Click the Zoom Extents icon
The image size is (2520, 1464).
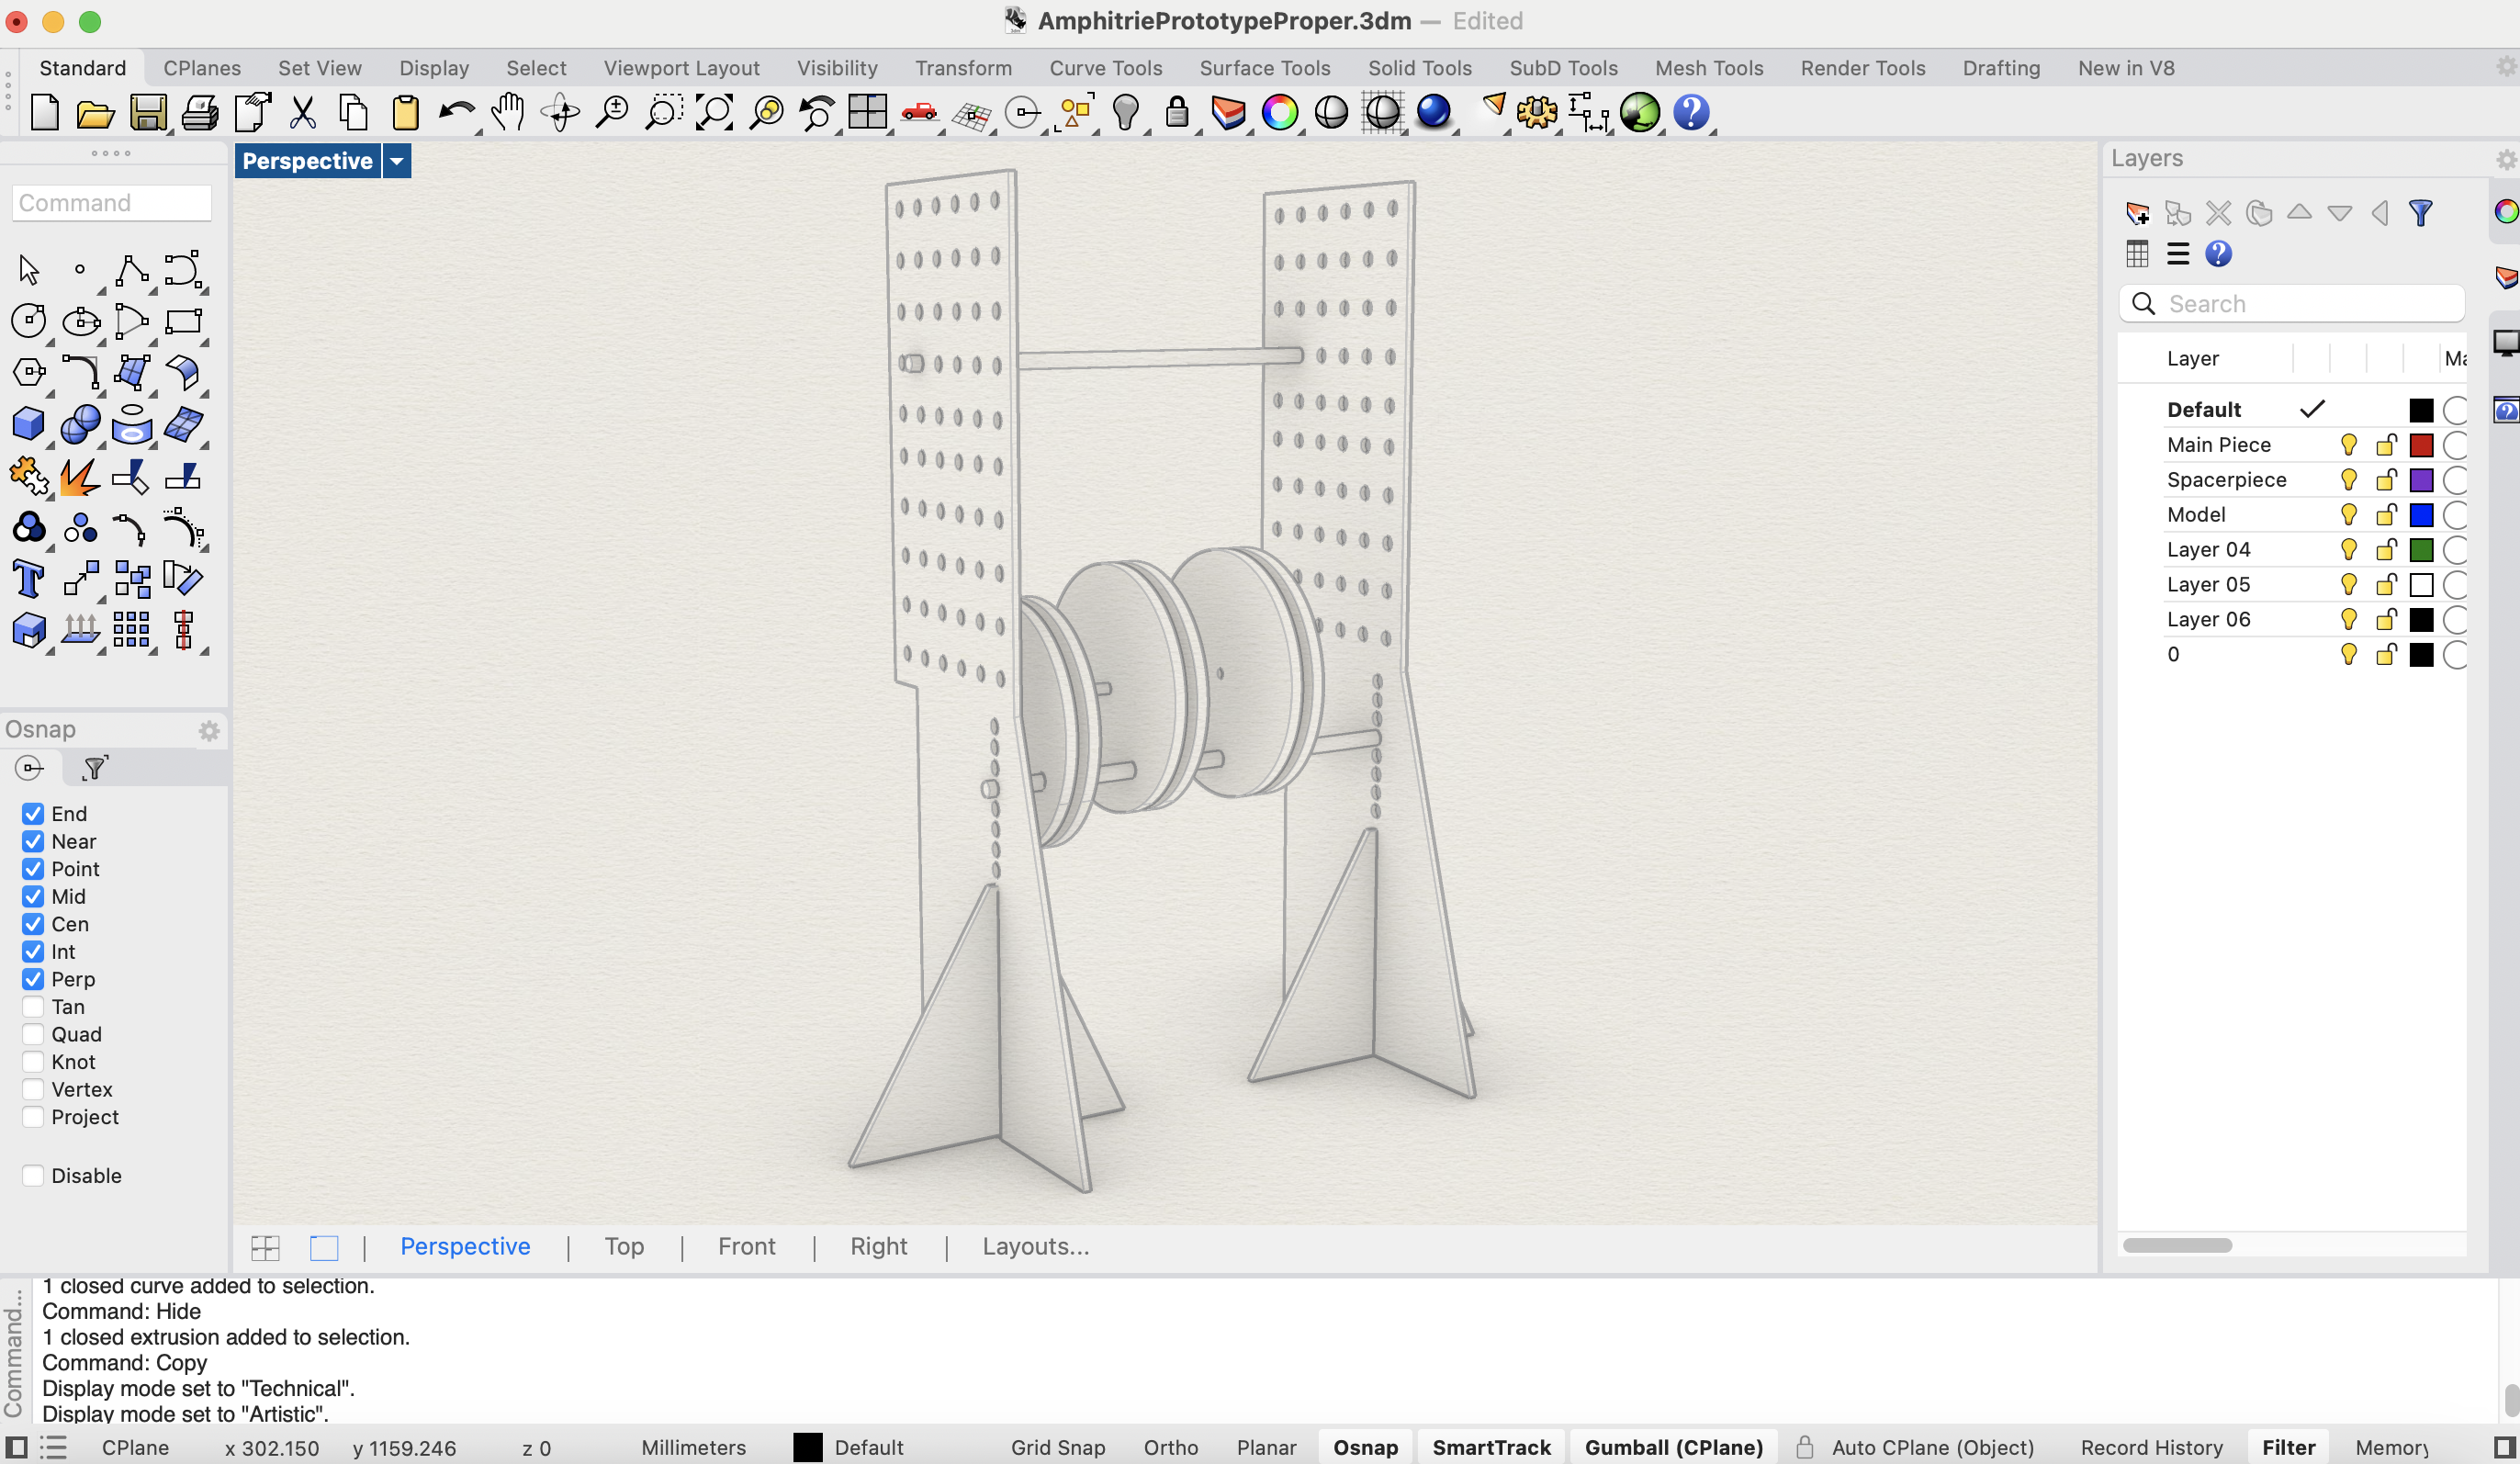pos(714,113)
